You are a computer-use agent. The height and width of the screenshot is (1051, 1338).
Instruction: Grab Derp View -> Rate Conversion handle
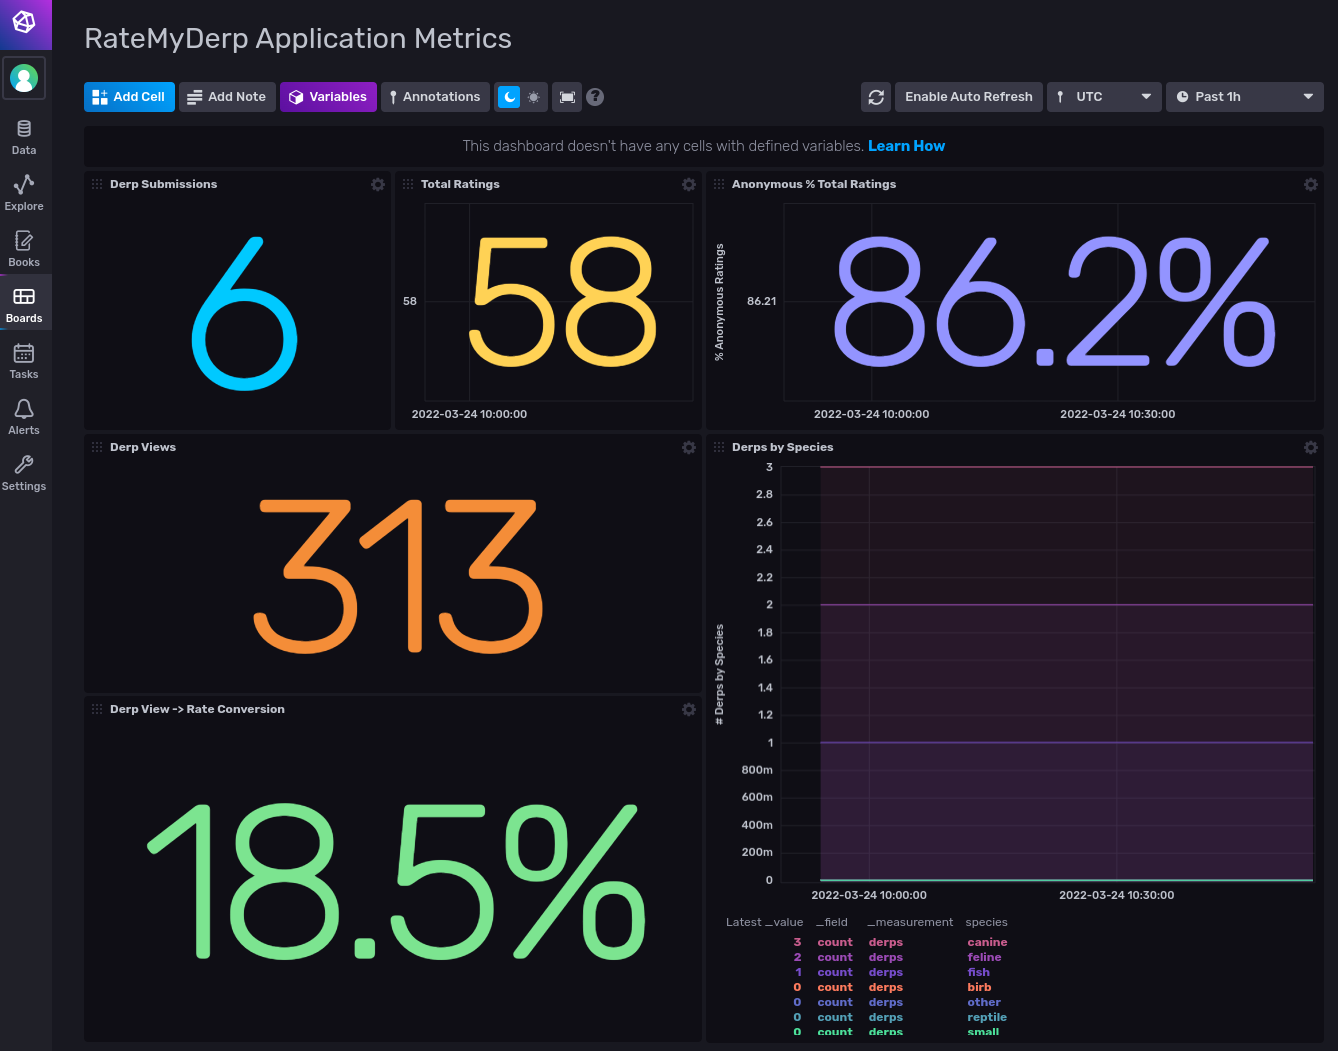[97, 709]
